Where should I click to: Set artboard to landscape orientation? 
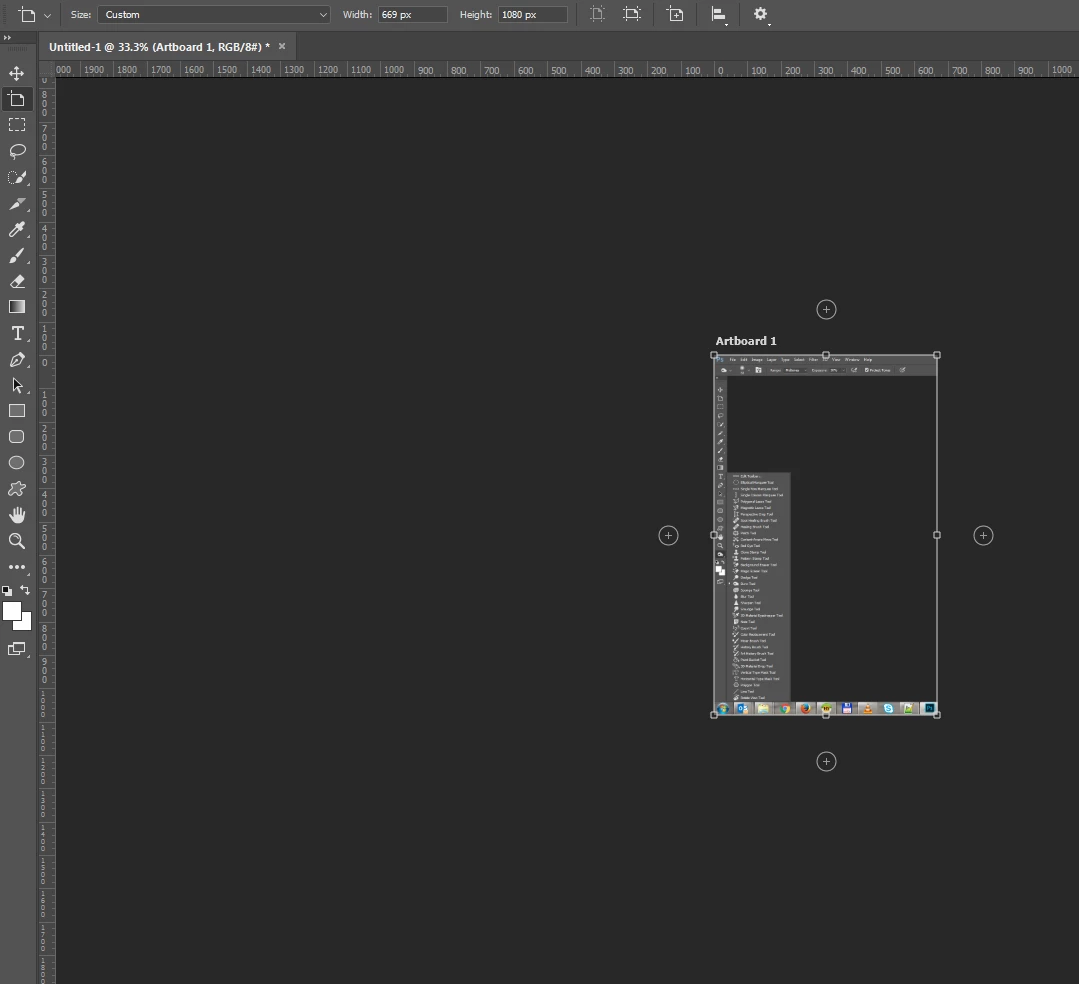tap(631, 14)
